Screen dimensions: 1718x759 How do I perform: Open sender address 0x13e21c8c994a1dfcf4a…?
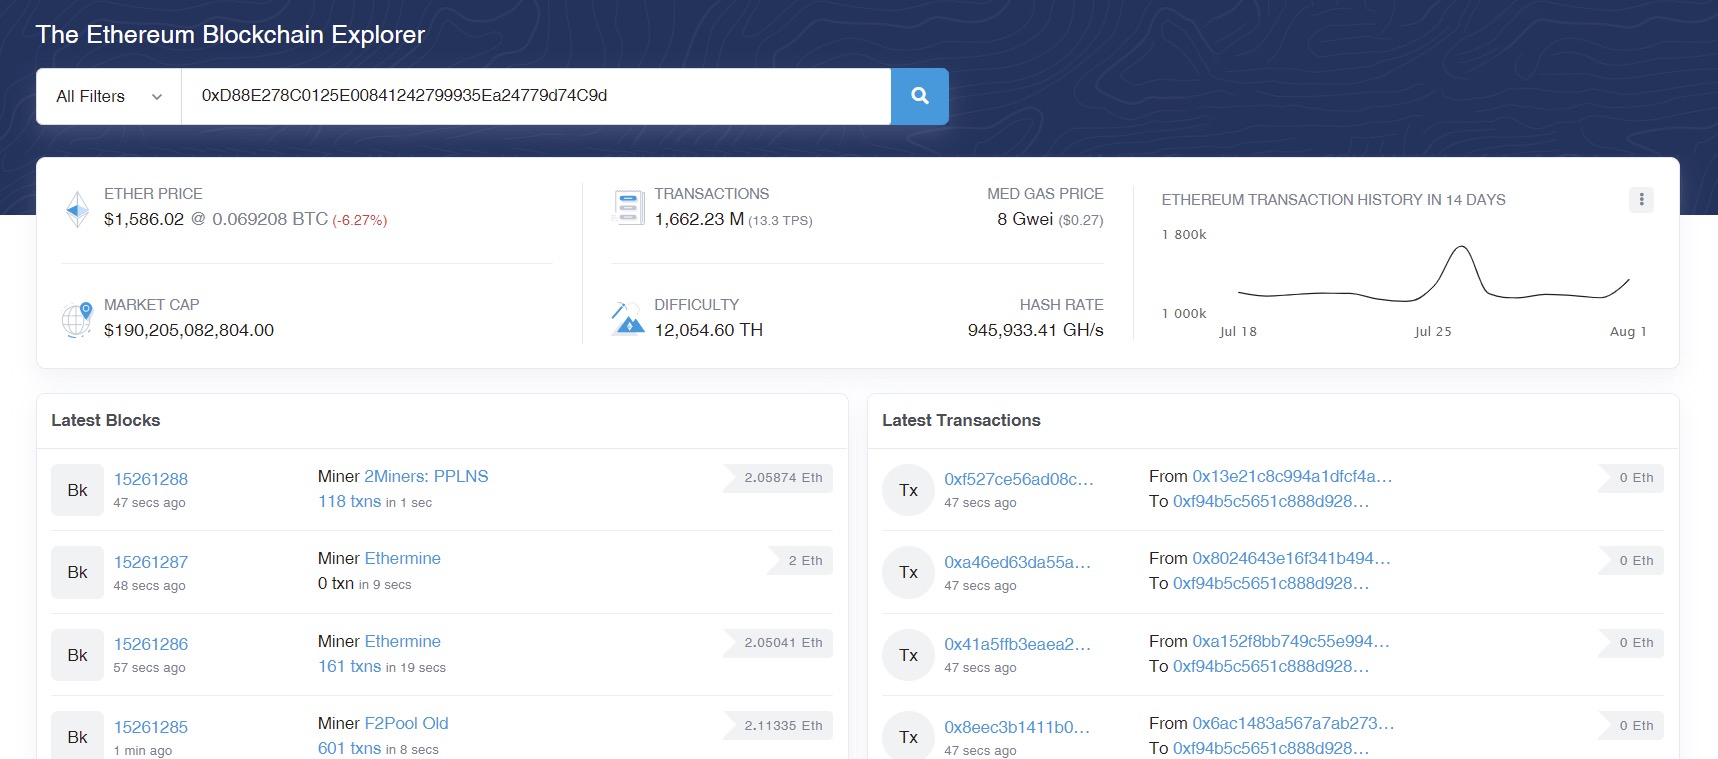[1292, 476]
